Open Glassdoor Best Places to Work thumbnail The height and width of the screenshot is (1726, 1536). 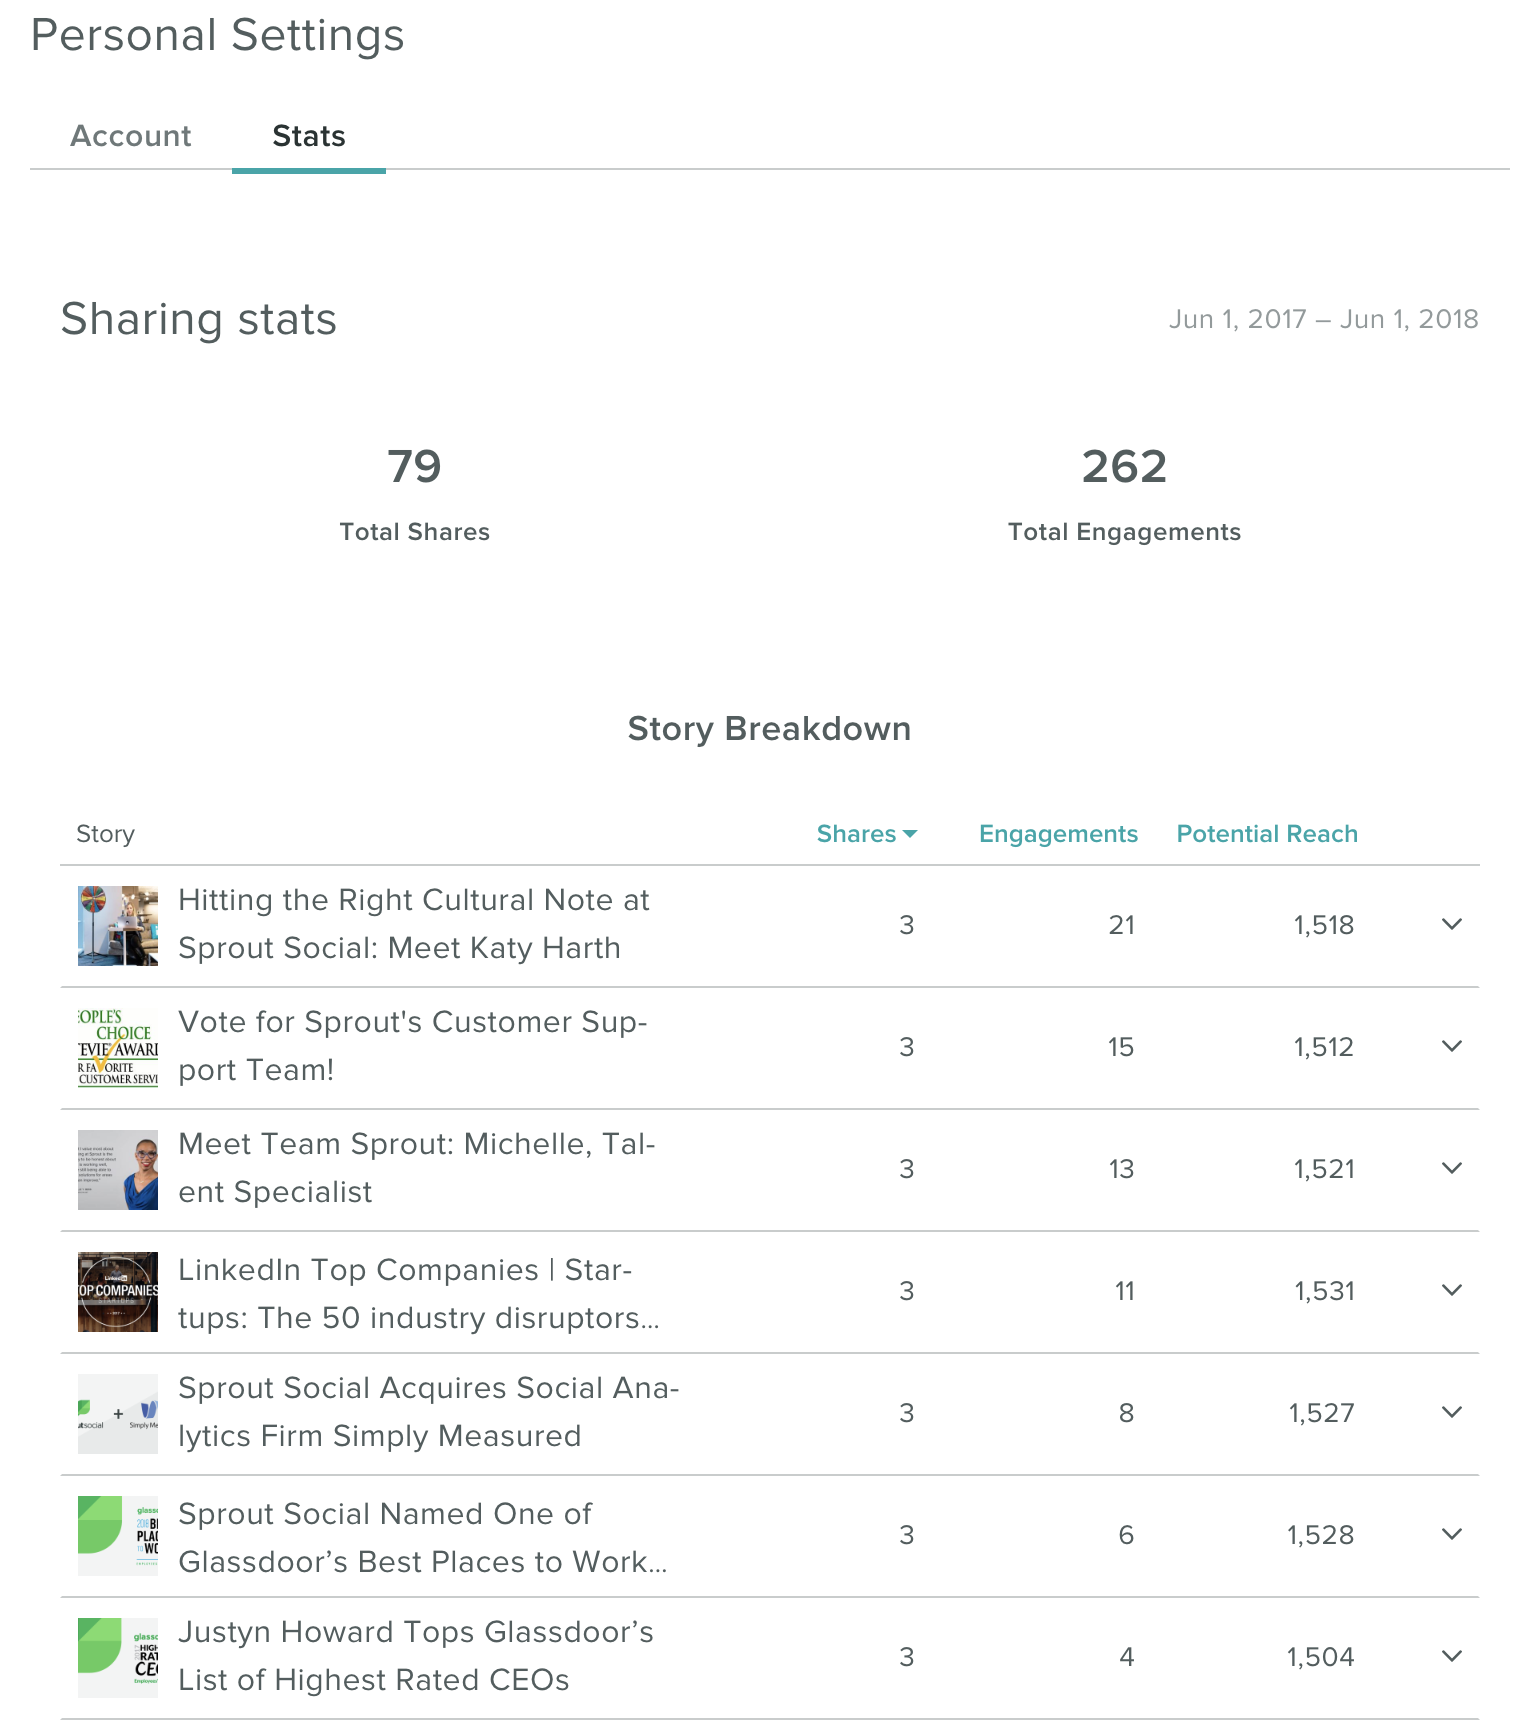(x=118, y=1536)
